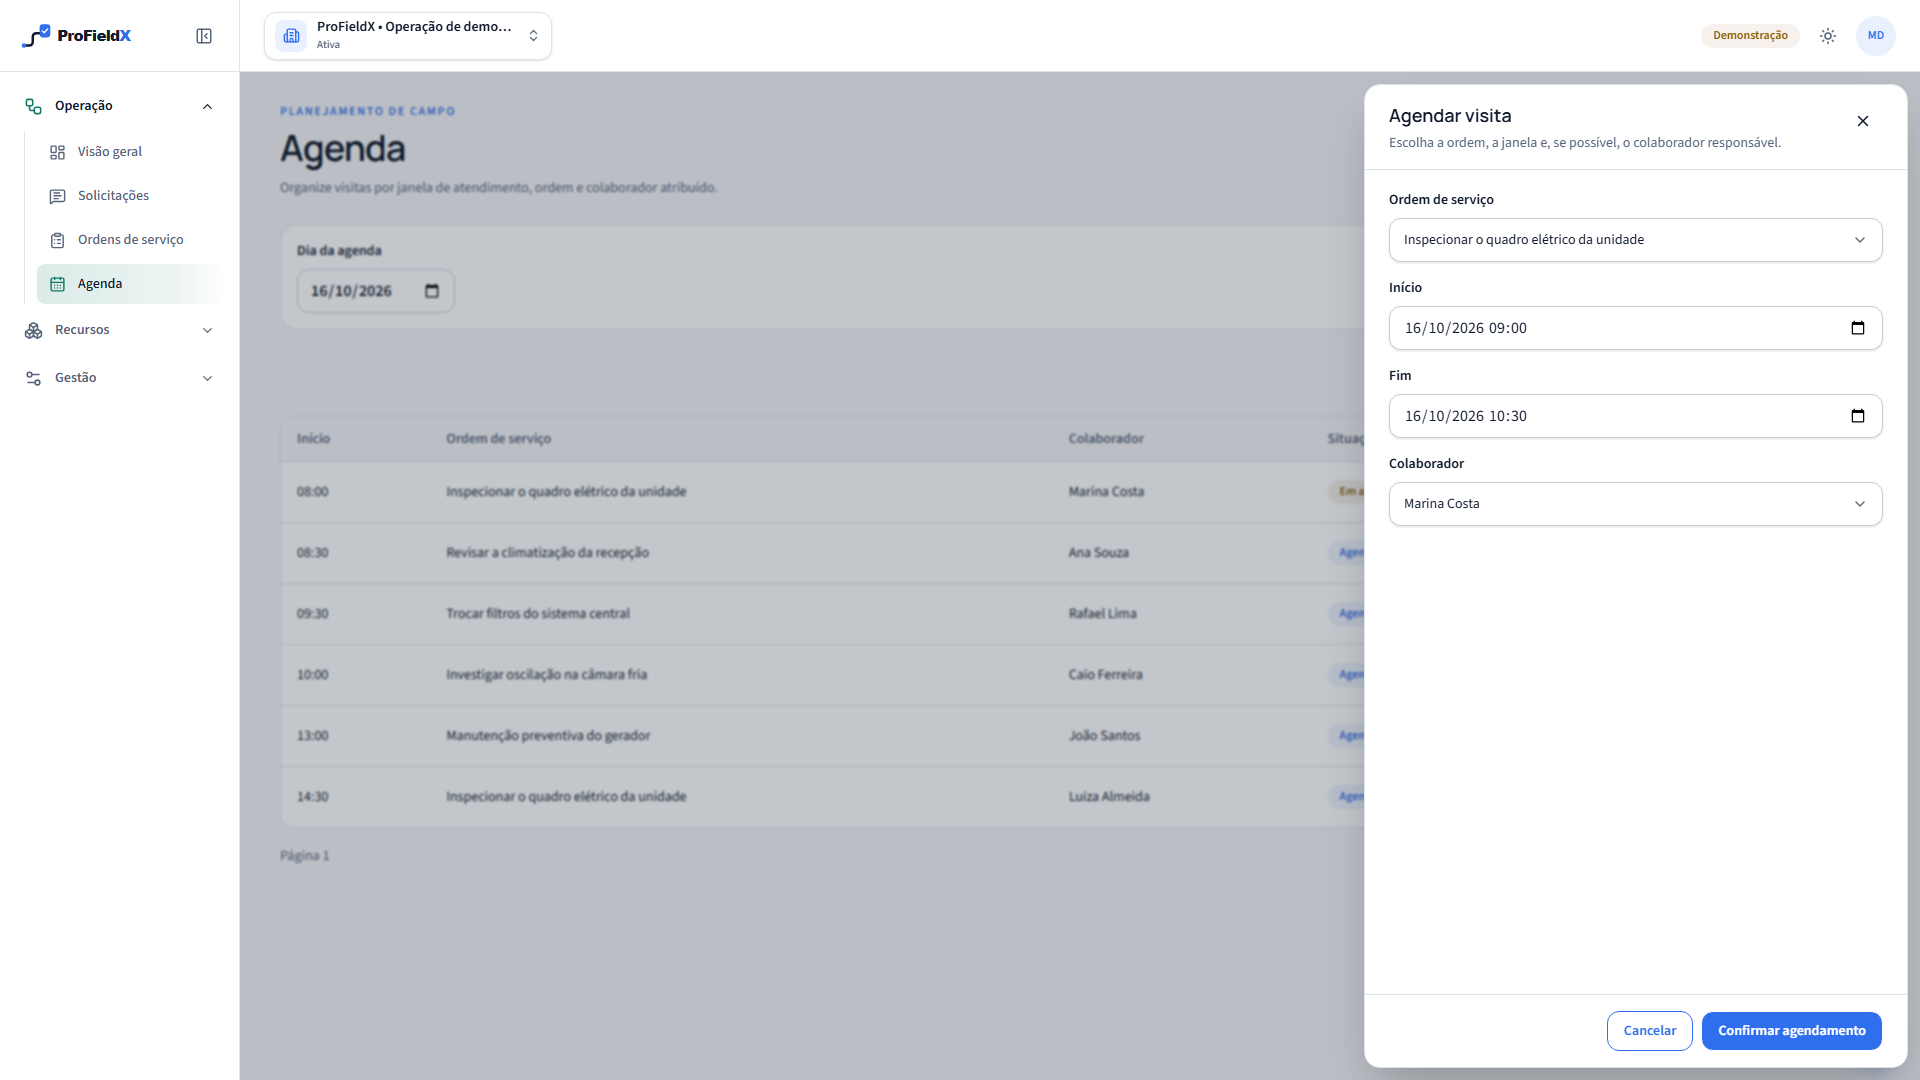
Task: Click 'Trocar filtros do sistema central' row text
Action: click(538, 613)
